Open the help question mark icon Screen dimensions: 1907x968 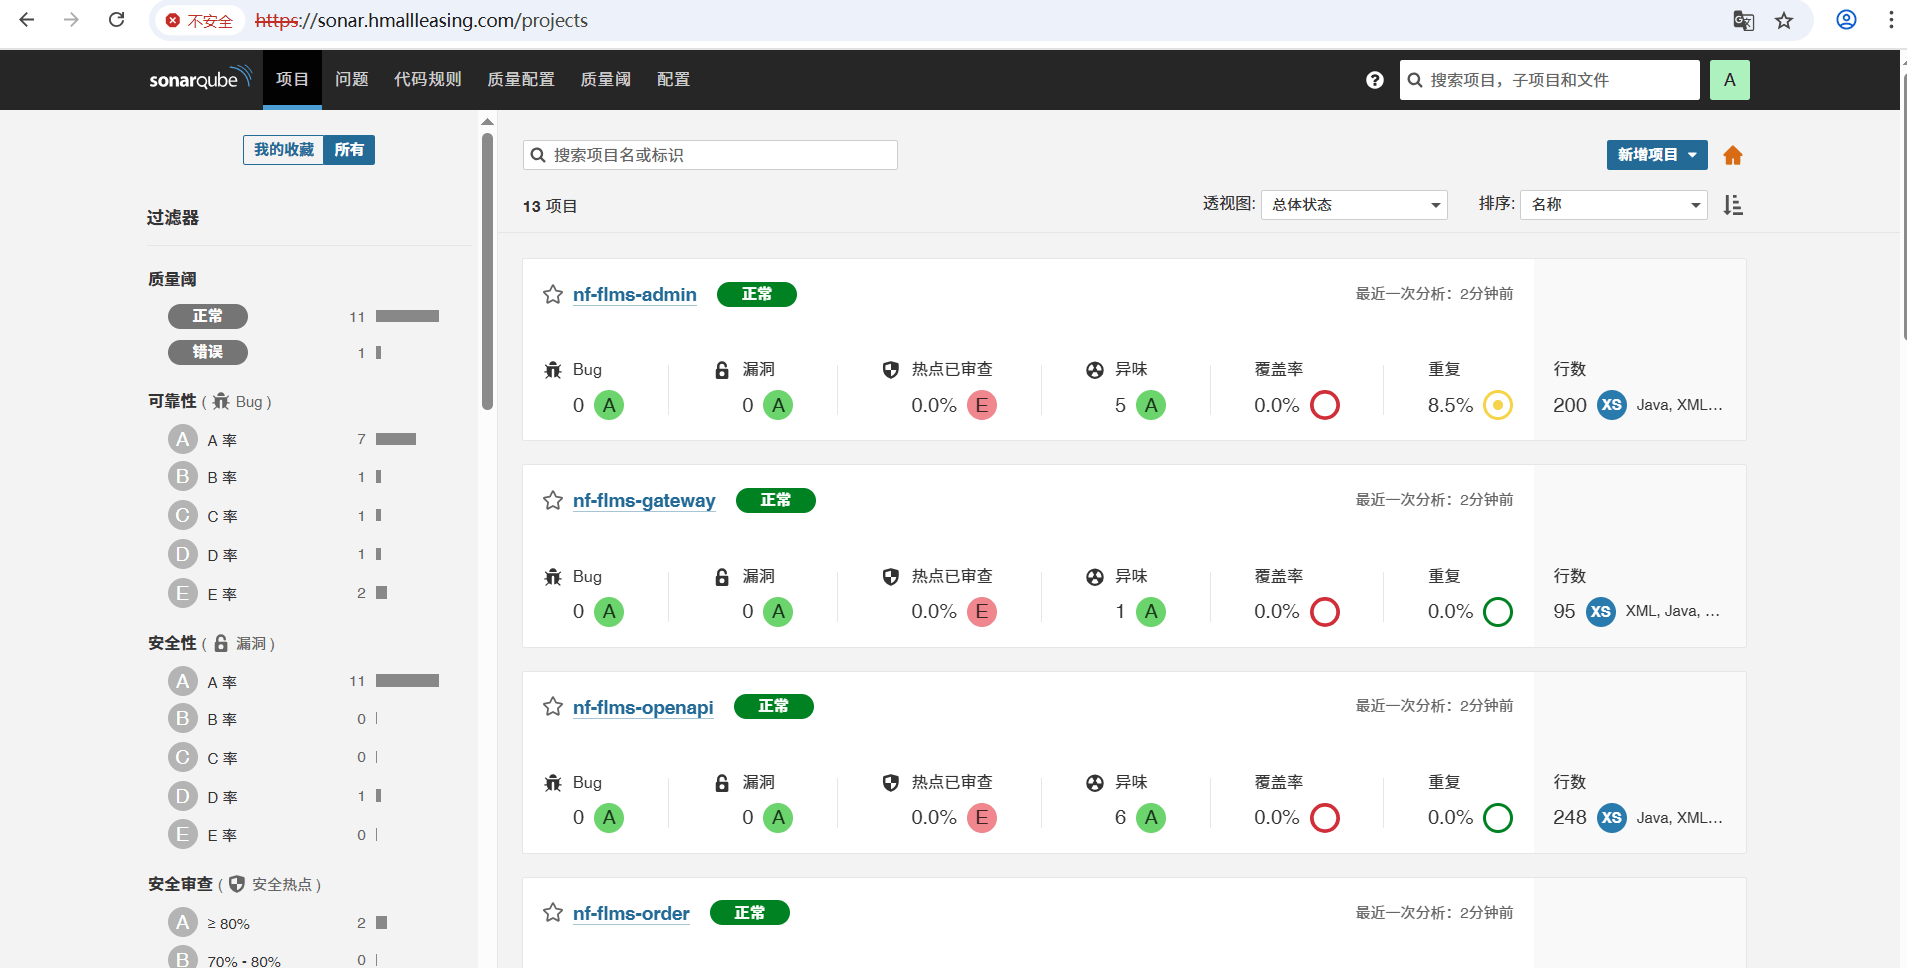coord(1375,80)
